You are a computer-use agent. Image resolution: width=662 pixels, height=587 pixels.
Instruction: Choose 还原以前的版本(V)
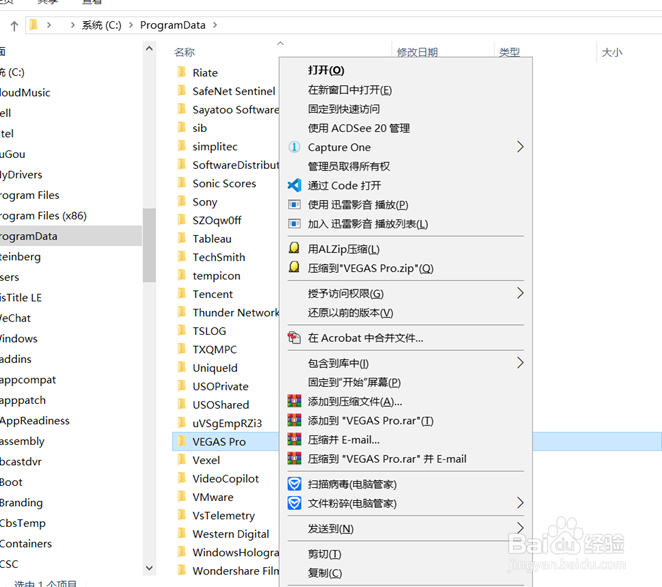(x=350, y=313)
